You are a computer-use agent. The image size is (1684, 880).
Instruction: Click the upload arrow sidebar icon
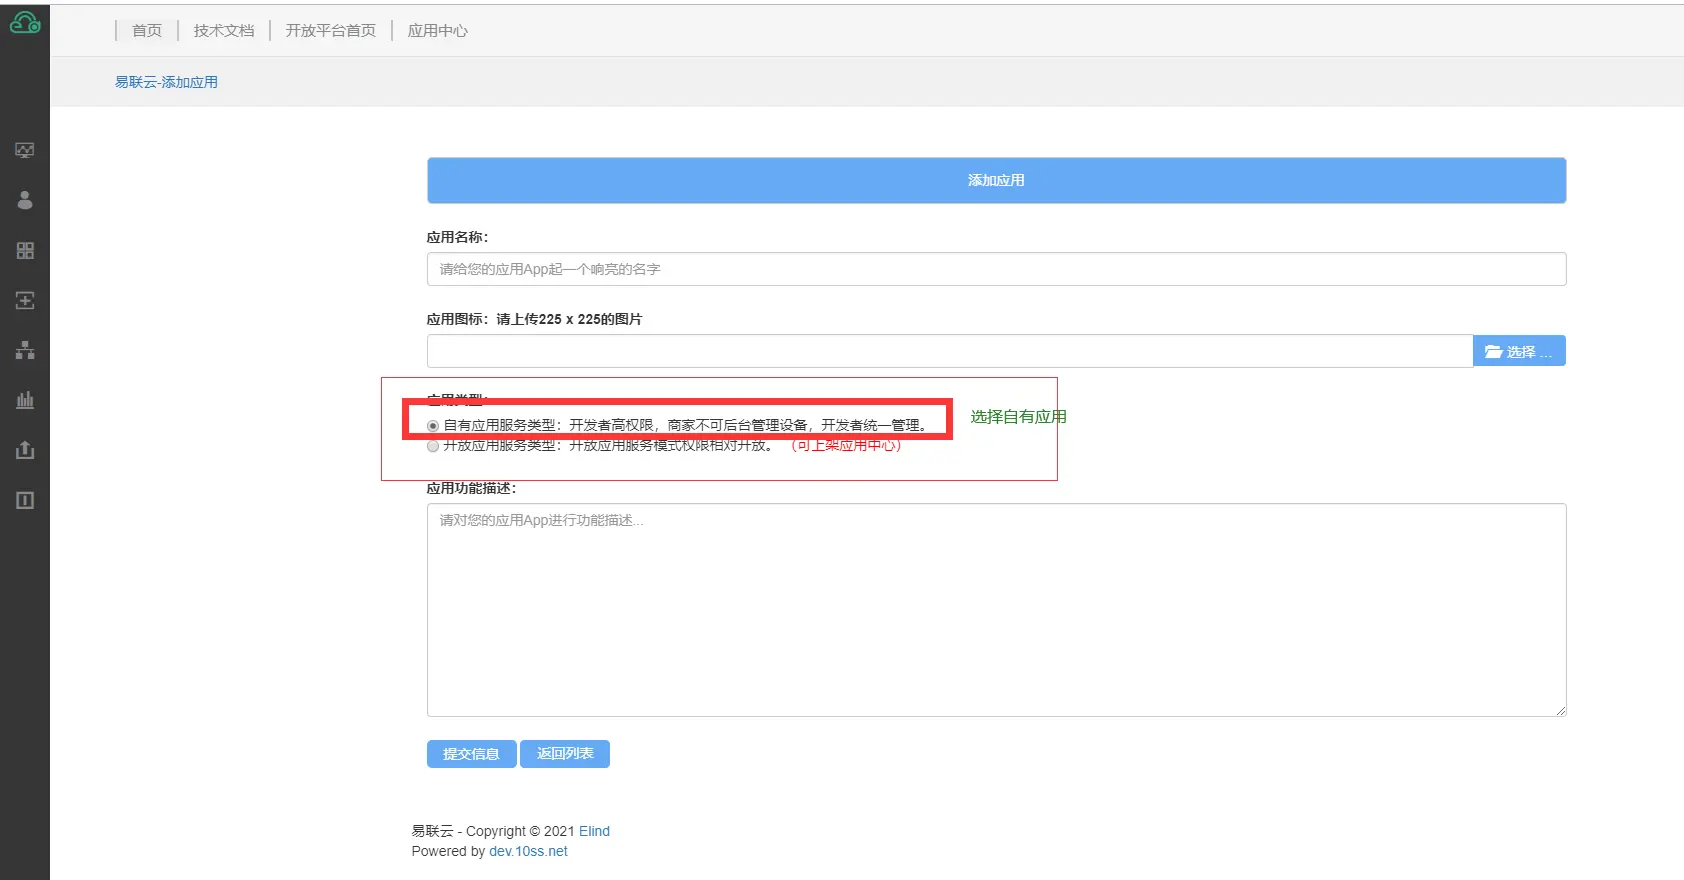(25, 450)
